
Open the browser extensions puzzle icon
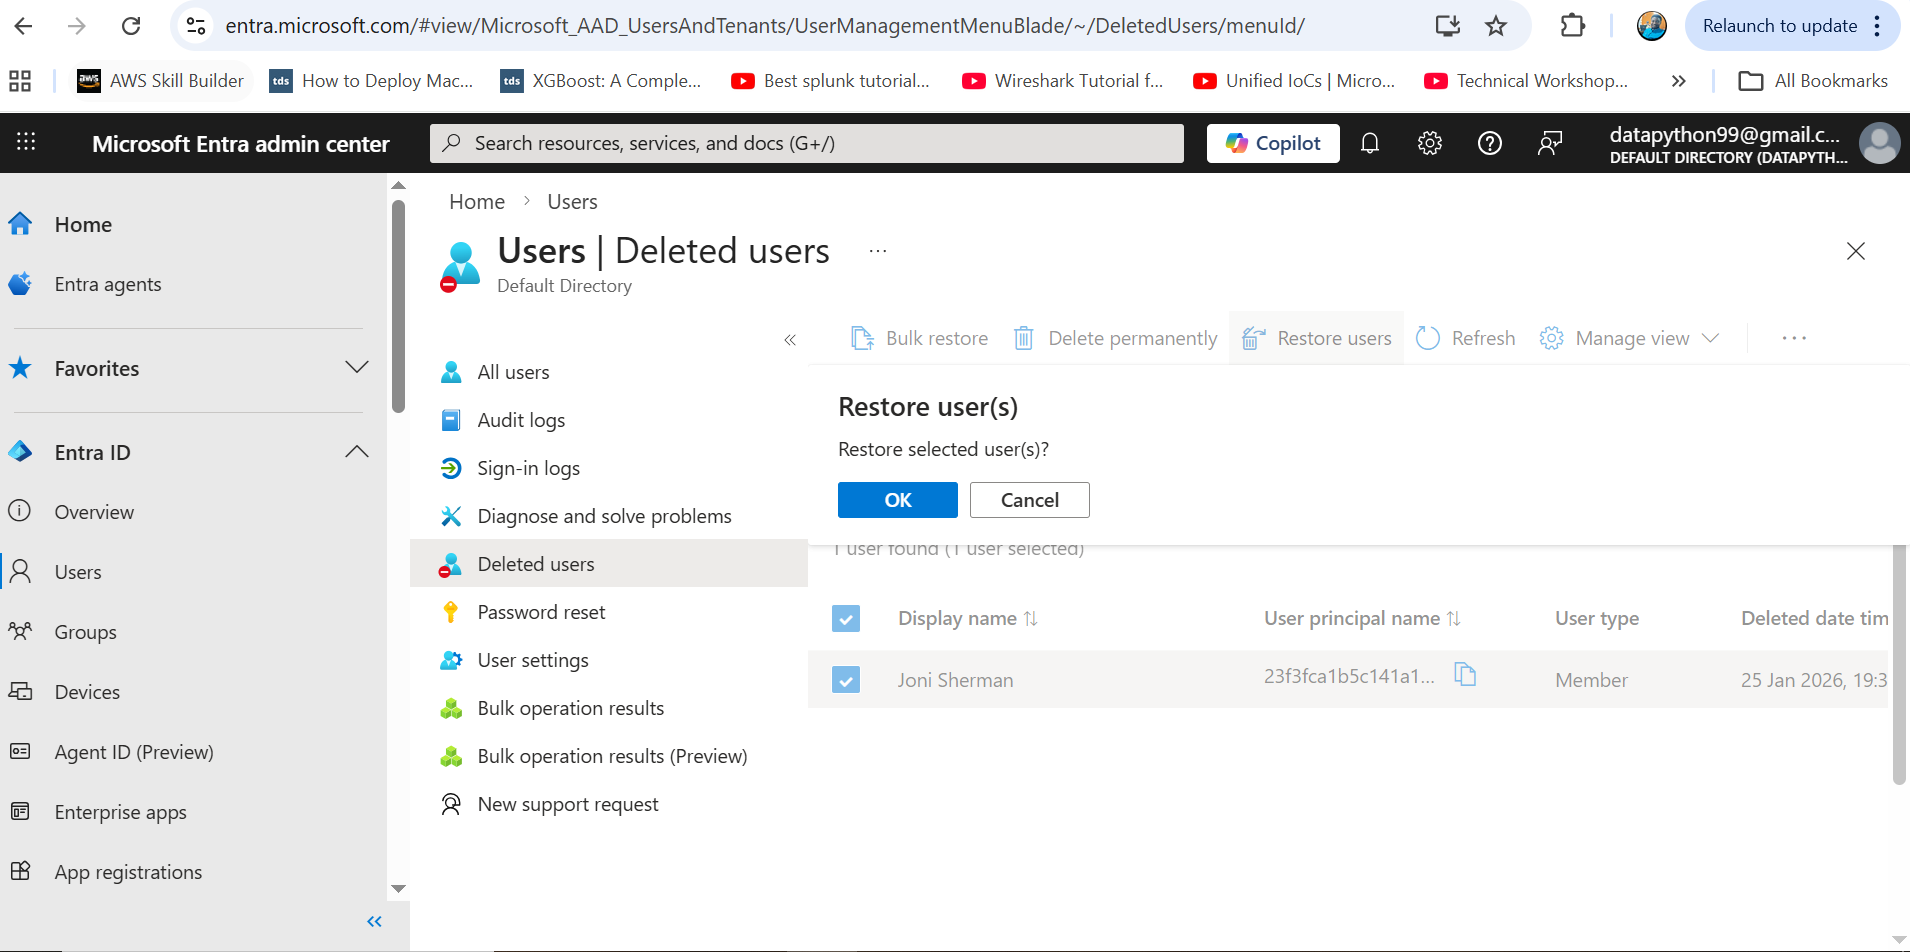click(x=1573, y=26)
